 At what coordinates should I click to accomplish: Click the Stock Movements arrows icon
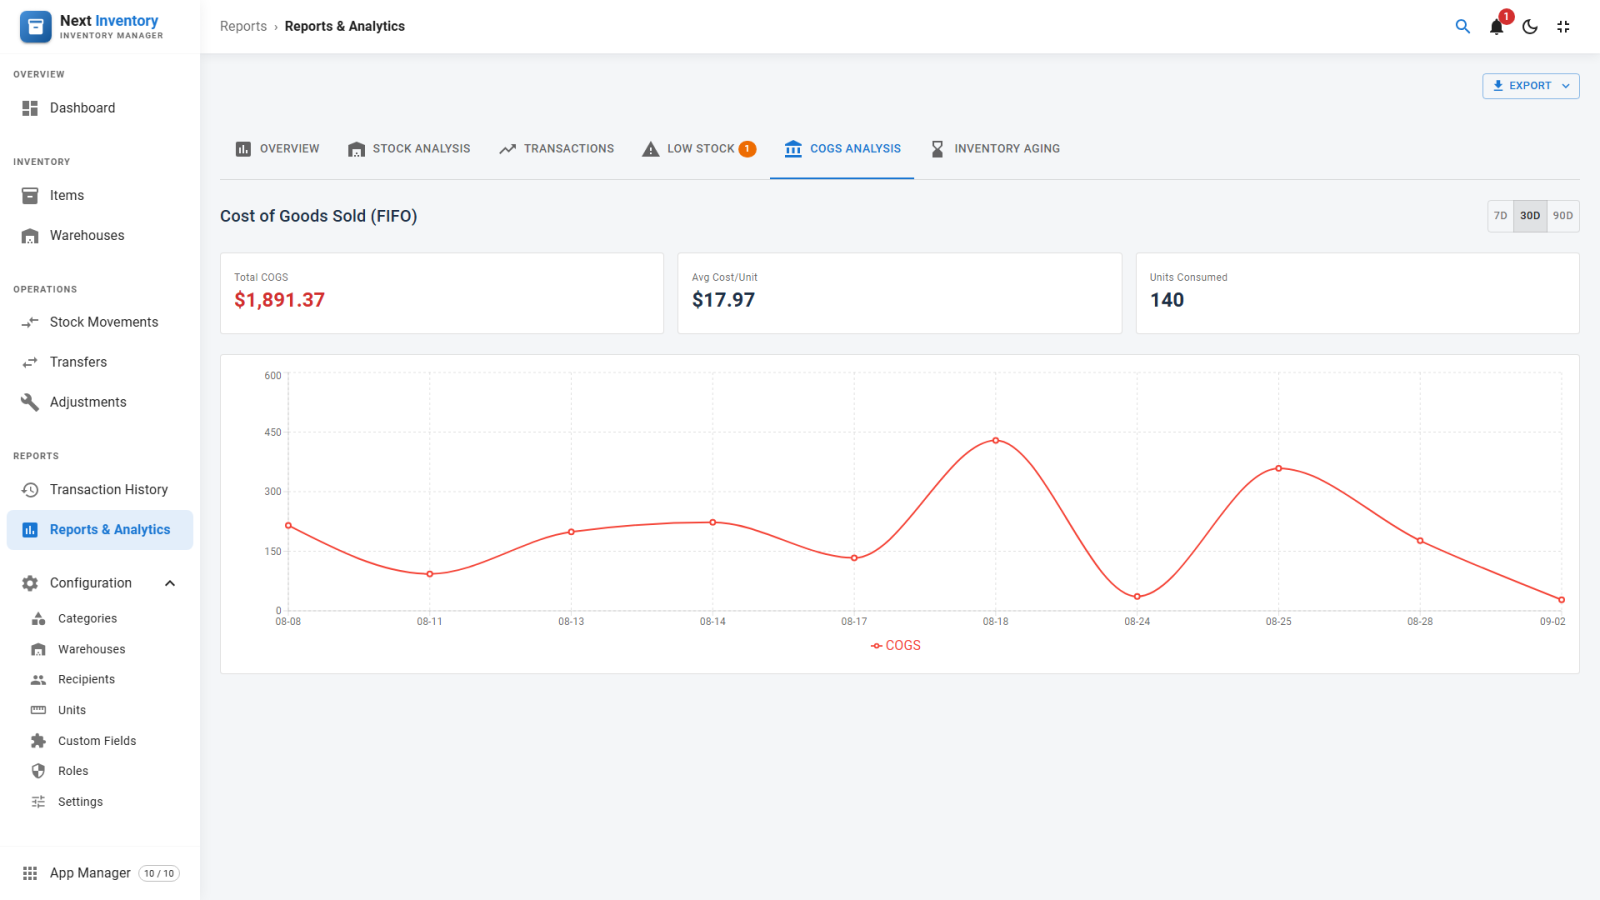[30, 322]
